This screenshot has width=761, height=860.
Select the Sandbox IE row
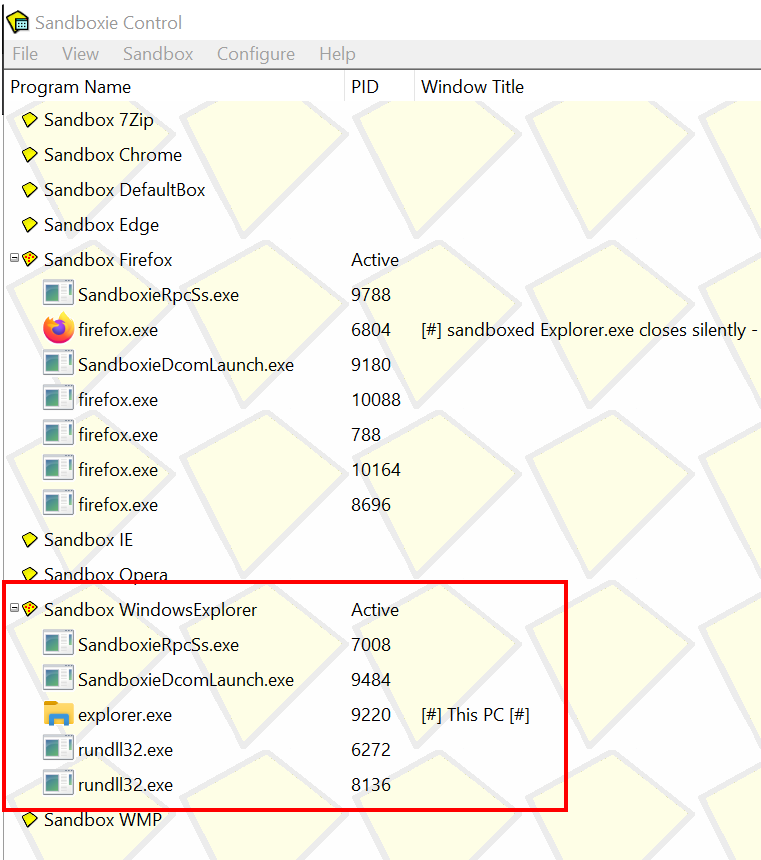[88, 540]
